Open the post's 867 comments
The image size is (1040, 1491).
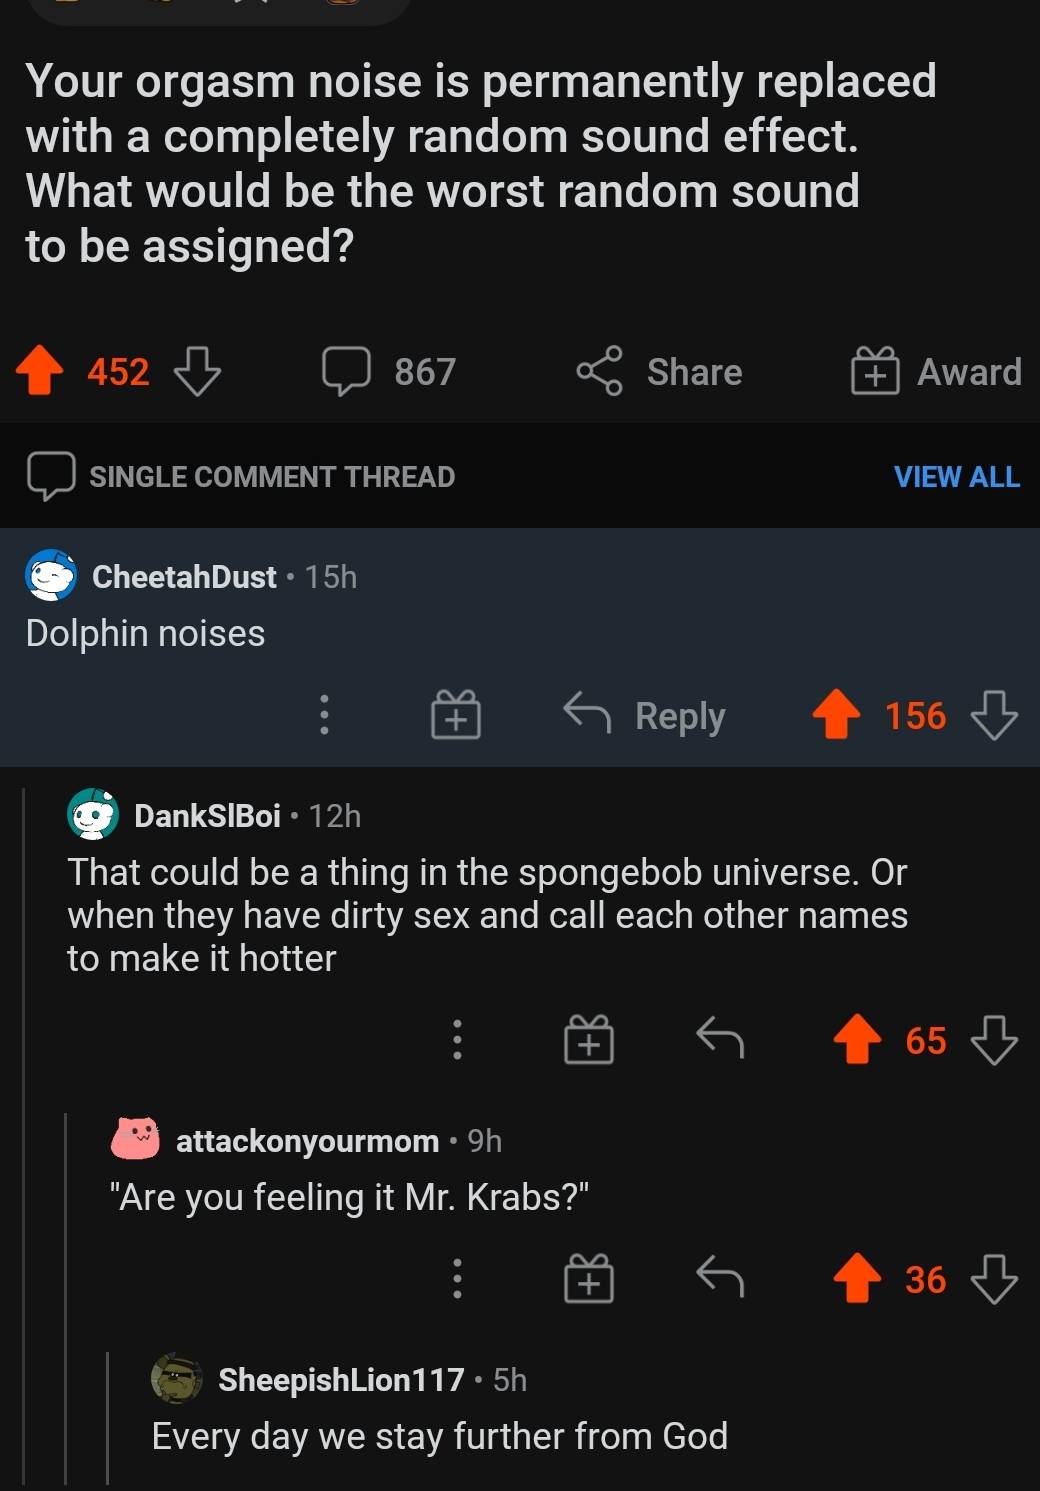click(390, 372)
